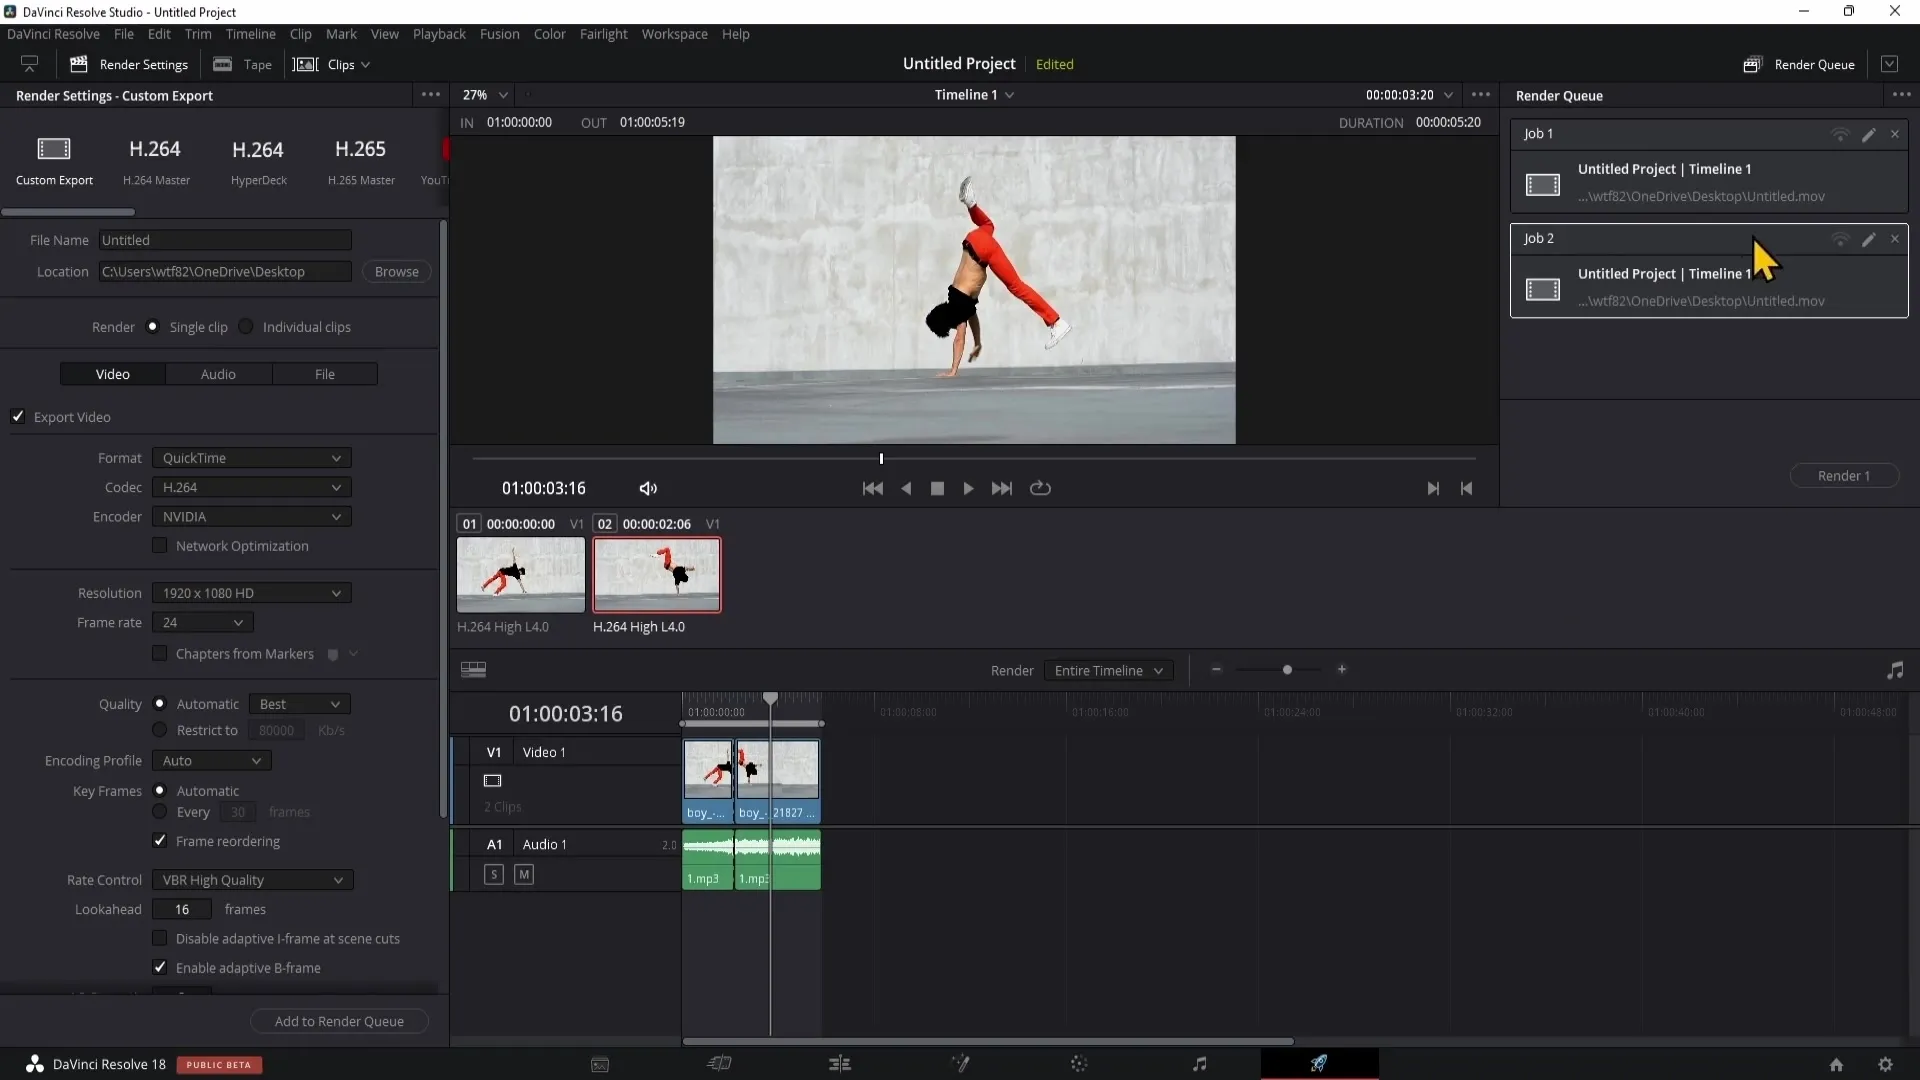Screen dimensions: 1920x1080
Task: Enable Frame reordering checkbox
Action: tap(160, 840)
